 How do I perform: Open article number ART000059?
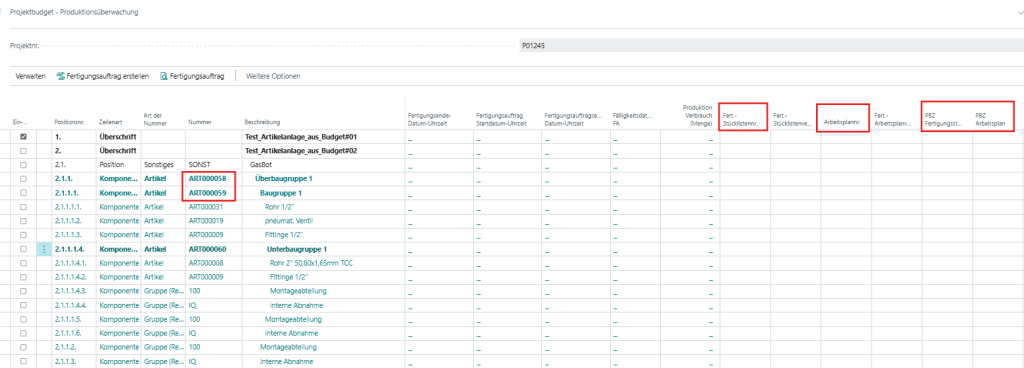208,193
